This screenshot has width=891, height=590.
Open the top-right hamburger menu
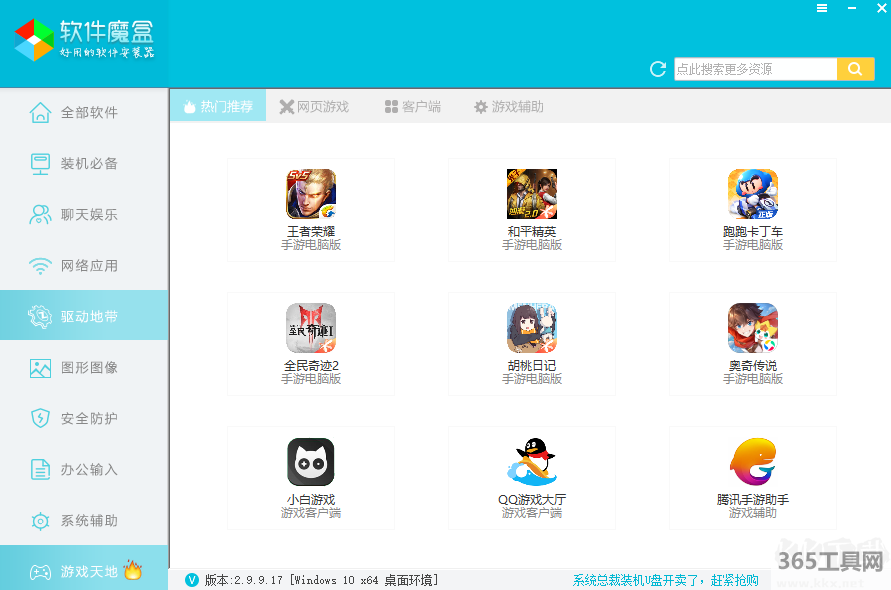pyautogui.click(x=822, y=8)
